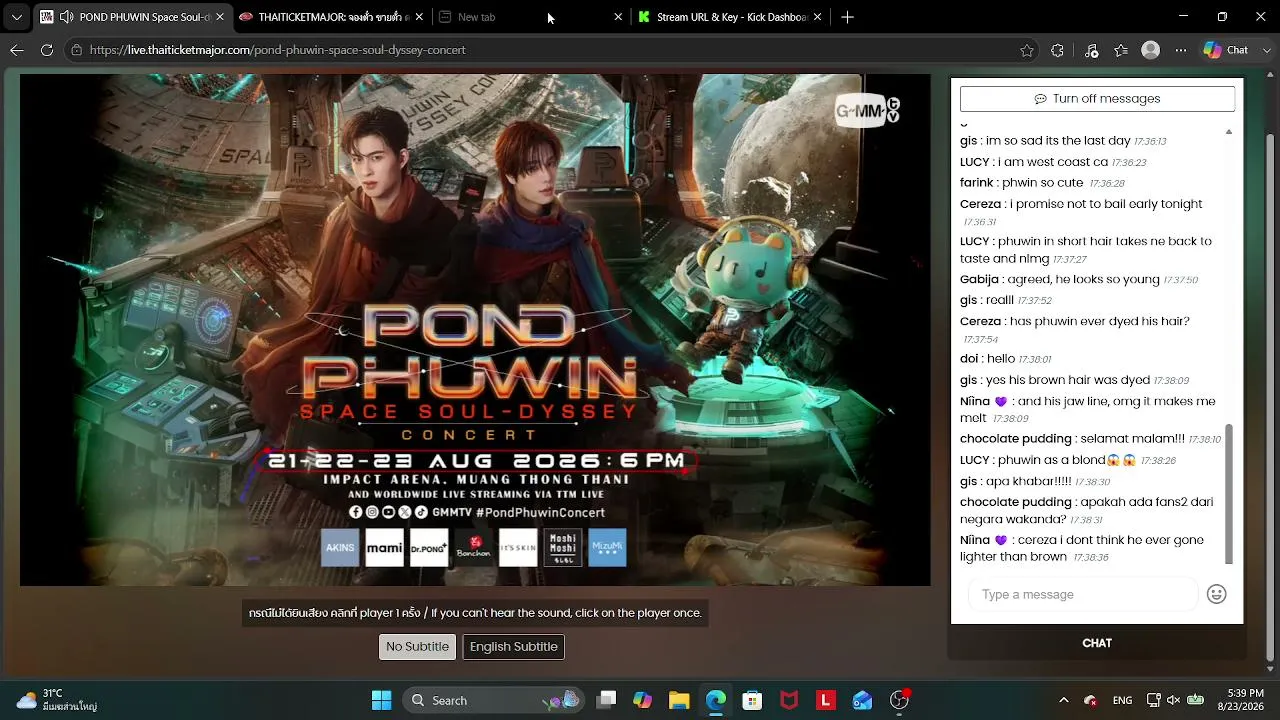Open the taskbar Search box

click(x=494, y=700)
